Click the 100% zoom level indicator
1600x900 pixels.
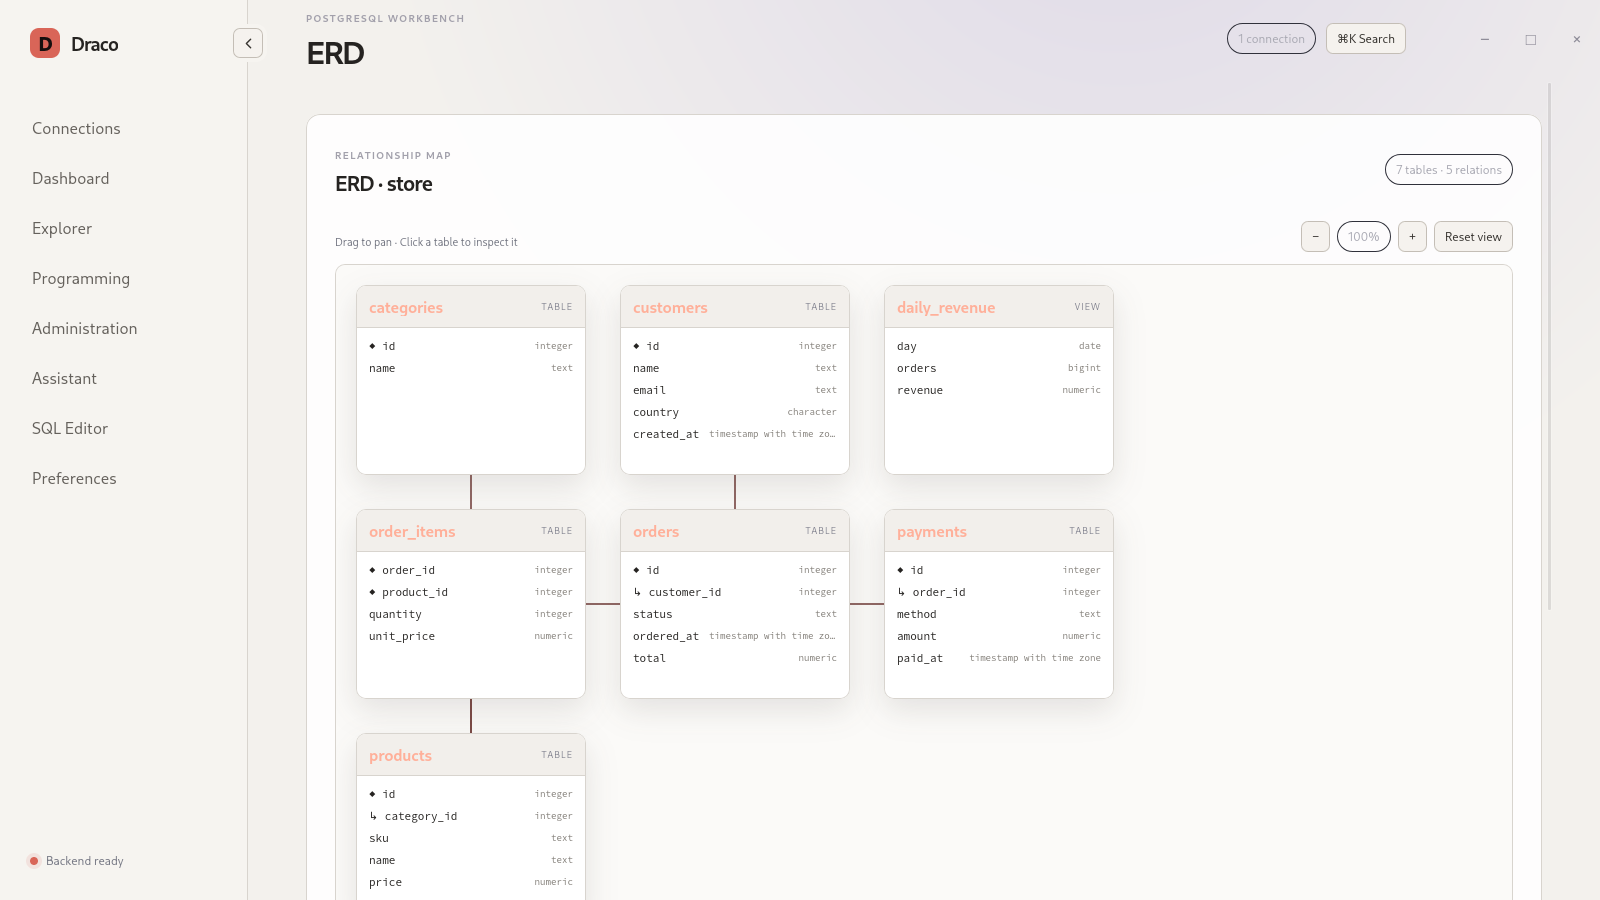pyautogui.click(x=1364, y=237)
